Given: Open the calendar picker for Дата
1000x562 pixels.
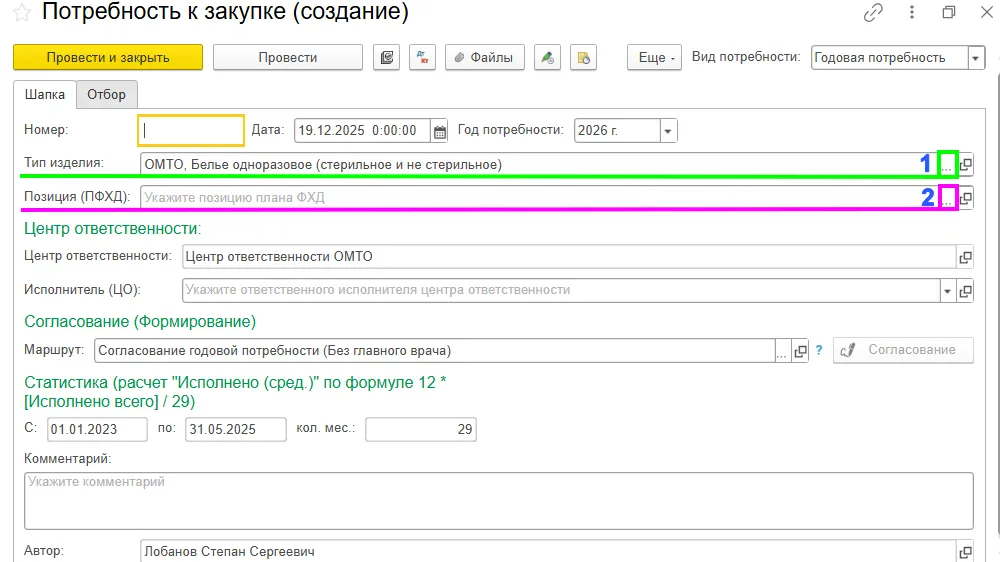Looking at the screenshot, I should click(x=439, y=131).
